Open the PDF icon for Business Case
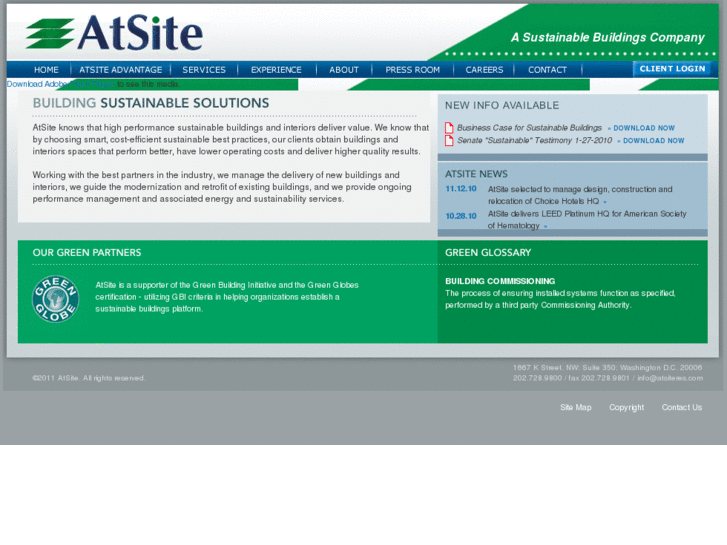 [x=449, y=128]
